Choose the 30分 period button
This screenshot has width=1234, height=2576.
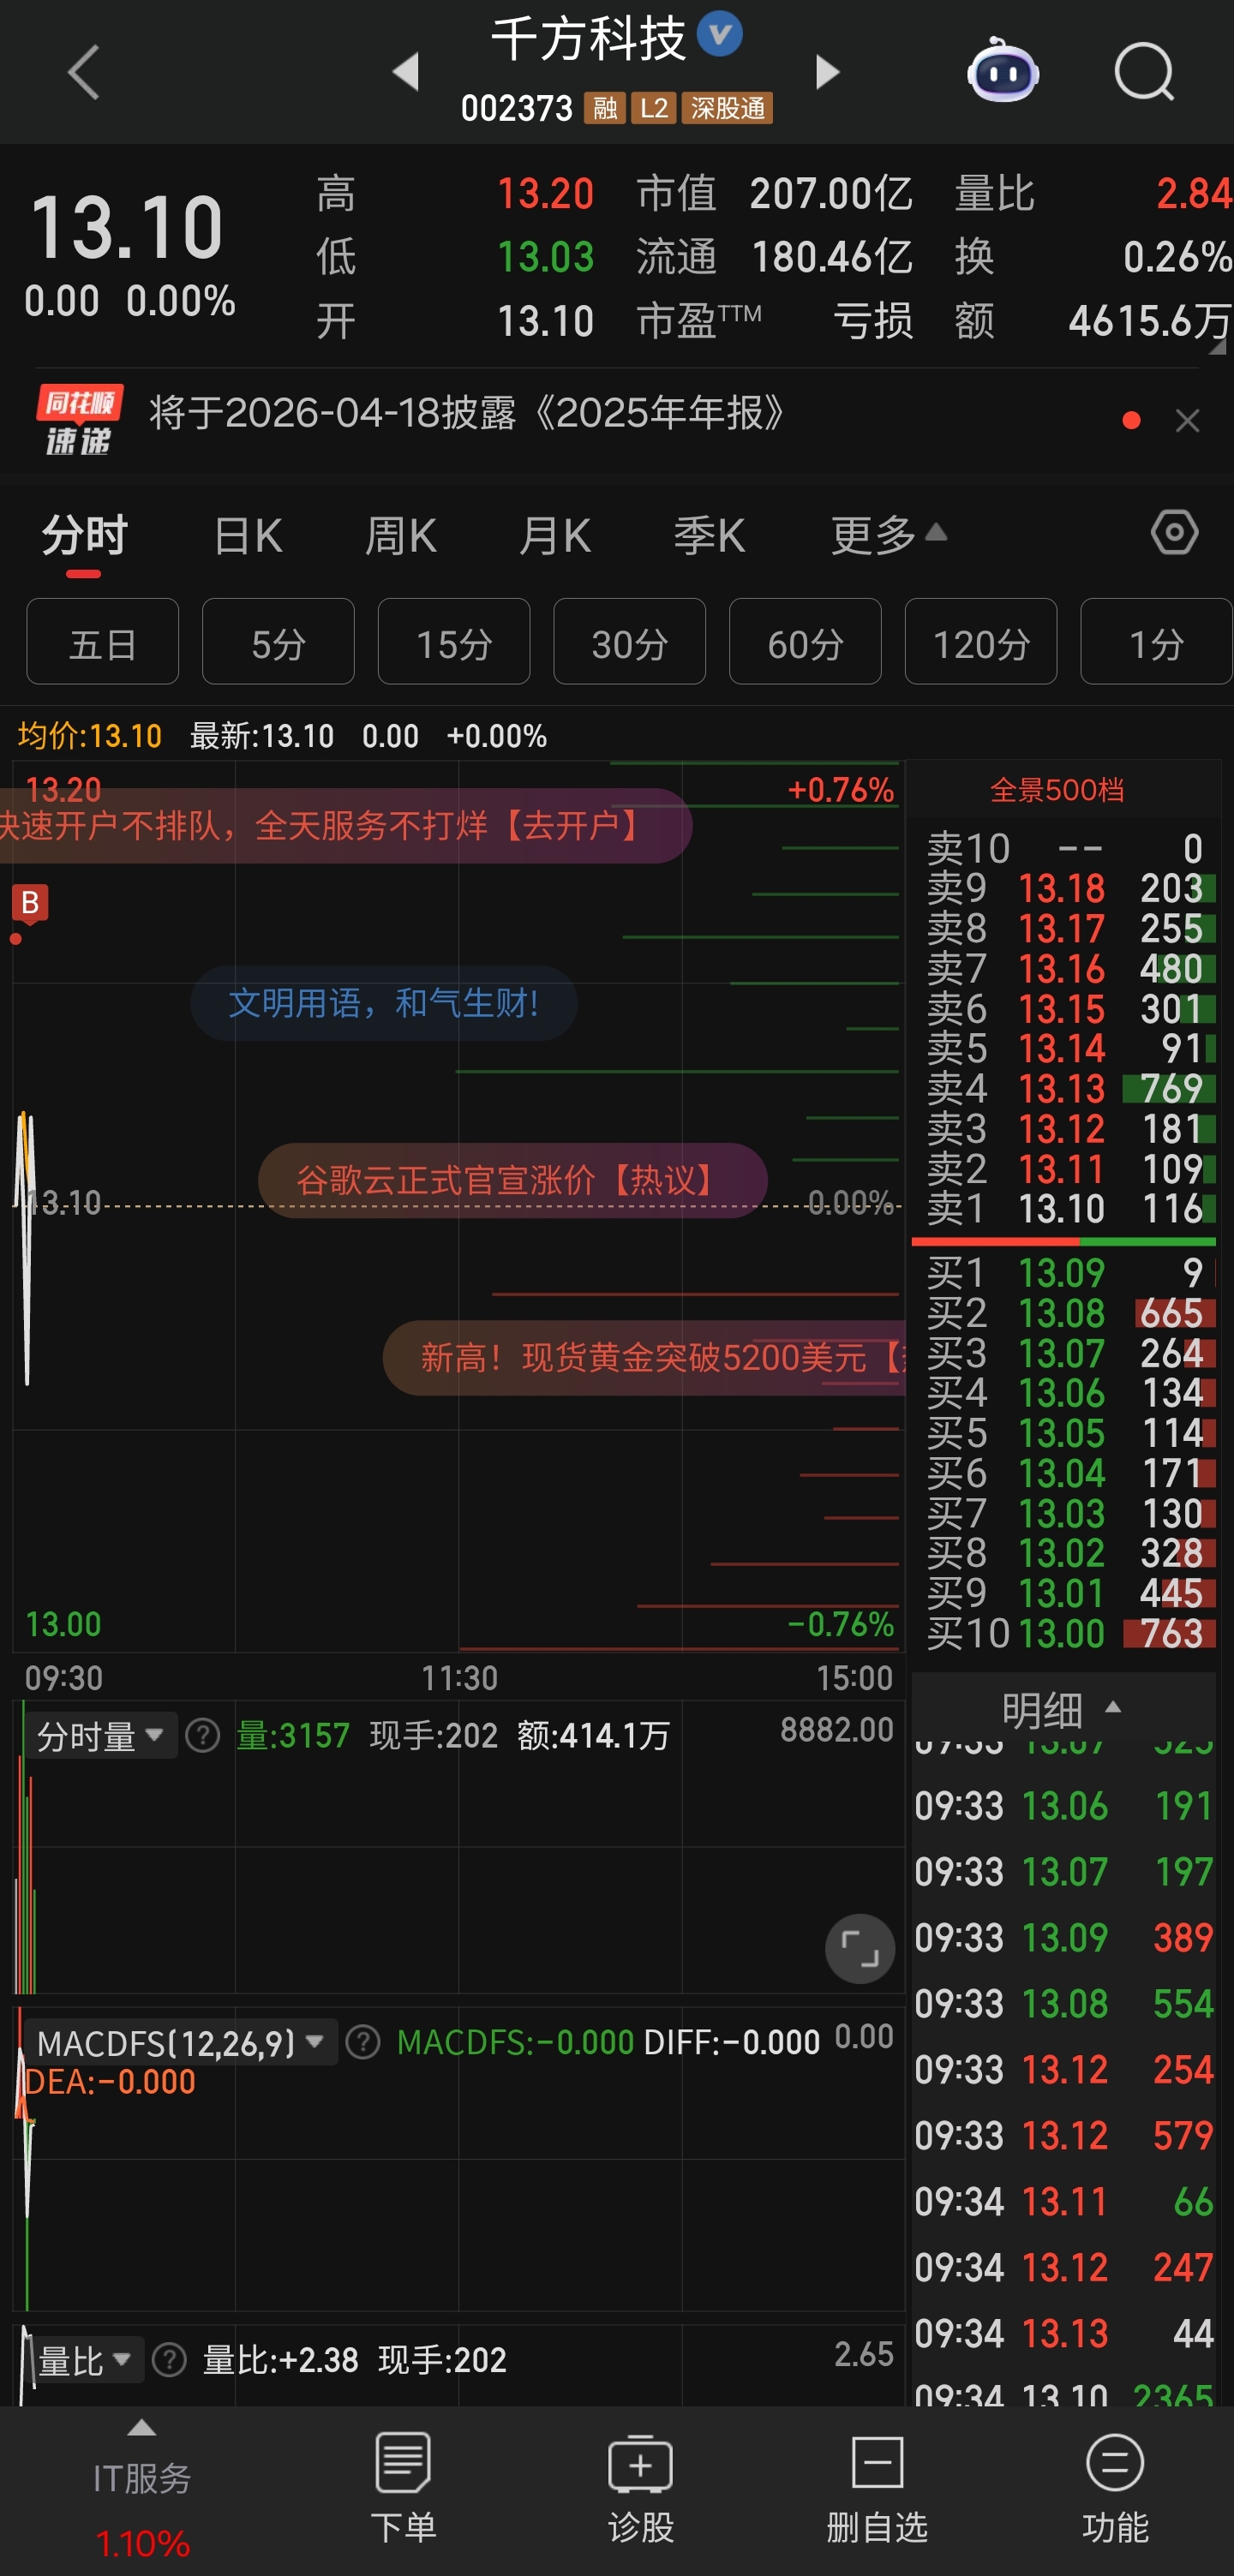pyautogui.click(x=630, y=642)
